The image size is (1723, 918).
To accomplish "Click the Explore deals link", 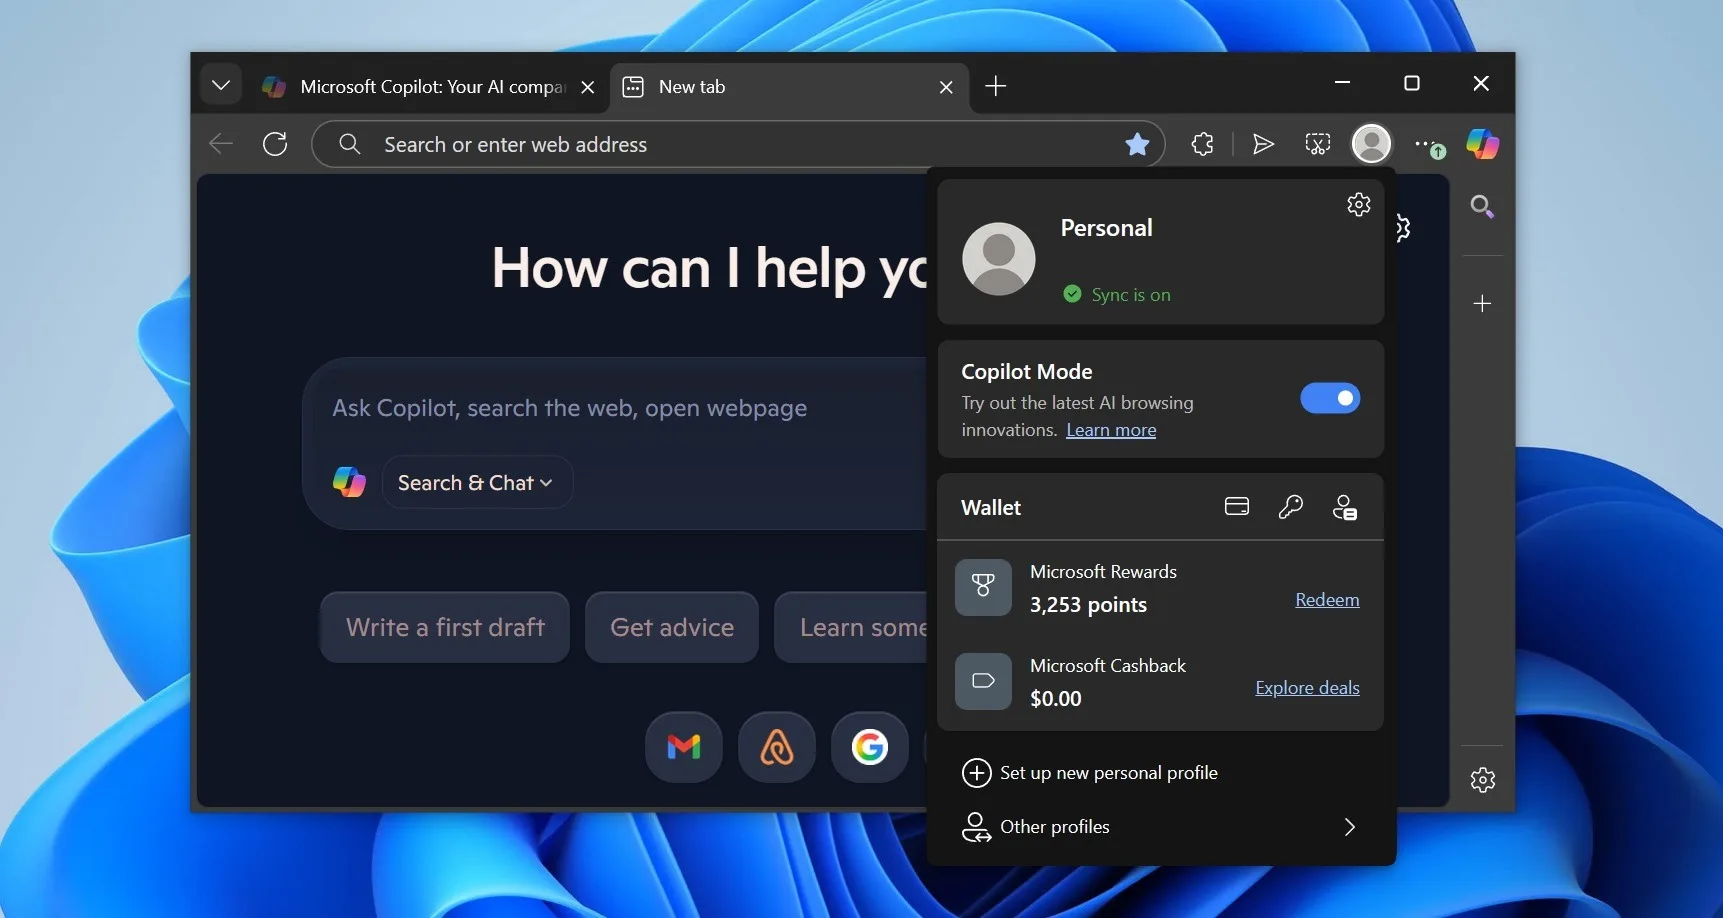I will tap(1307, 688).
